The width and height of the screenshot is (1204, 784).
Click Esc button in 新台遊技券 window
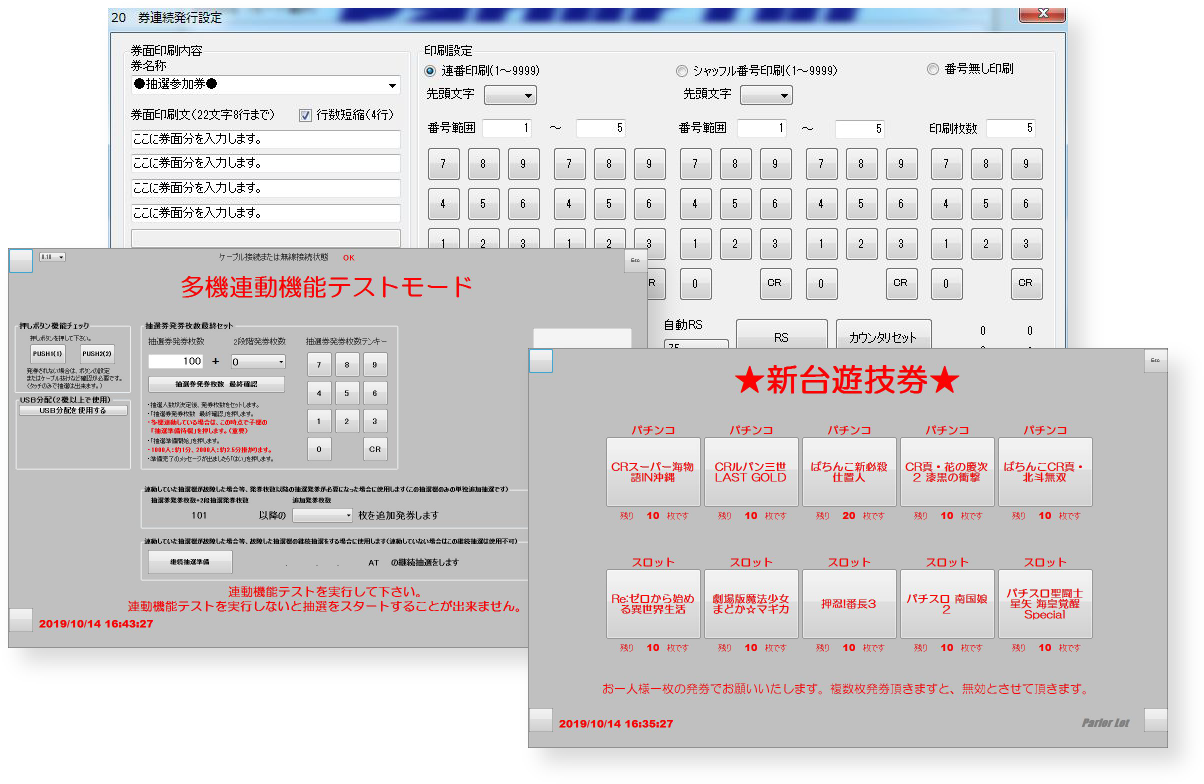[x=1155, y=361]
